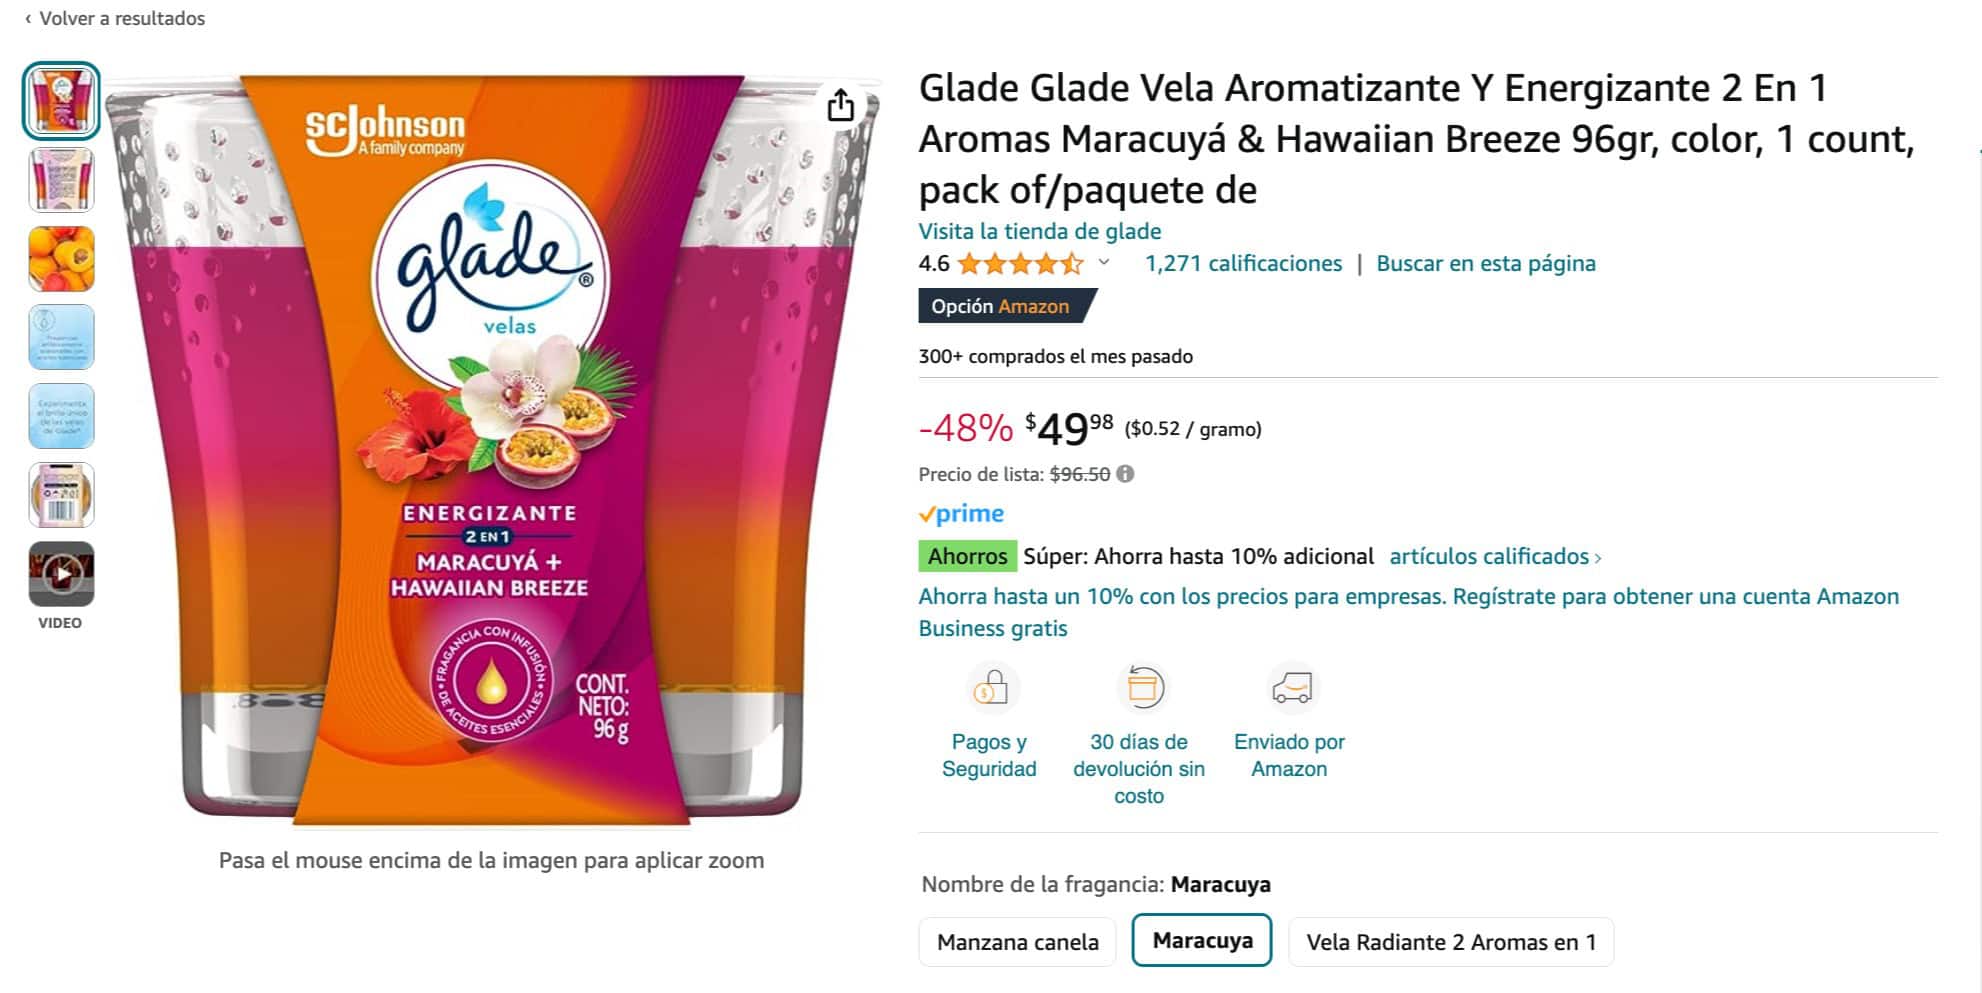Select the Maracuya fragrance option

point(1202,940)
